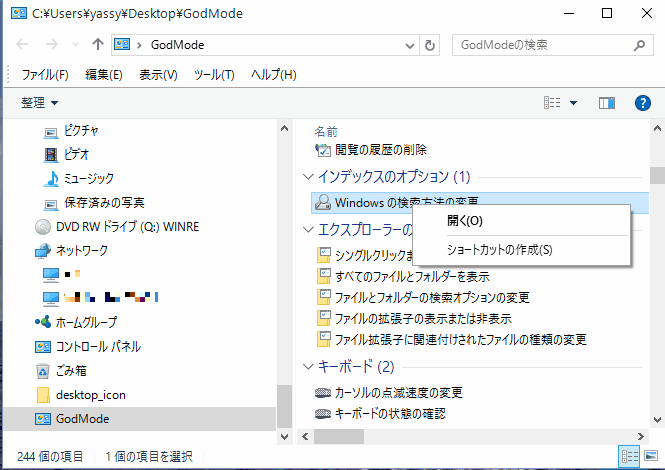Select ファイル拡張子に関連付けされたファイルの種類の変更
This screenshot has height=470, width=665.
[x=461, y=339]
